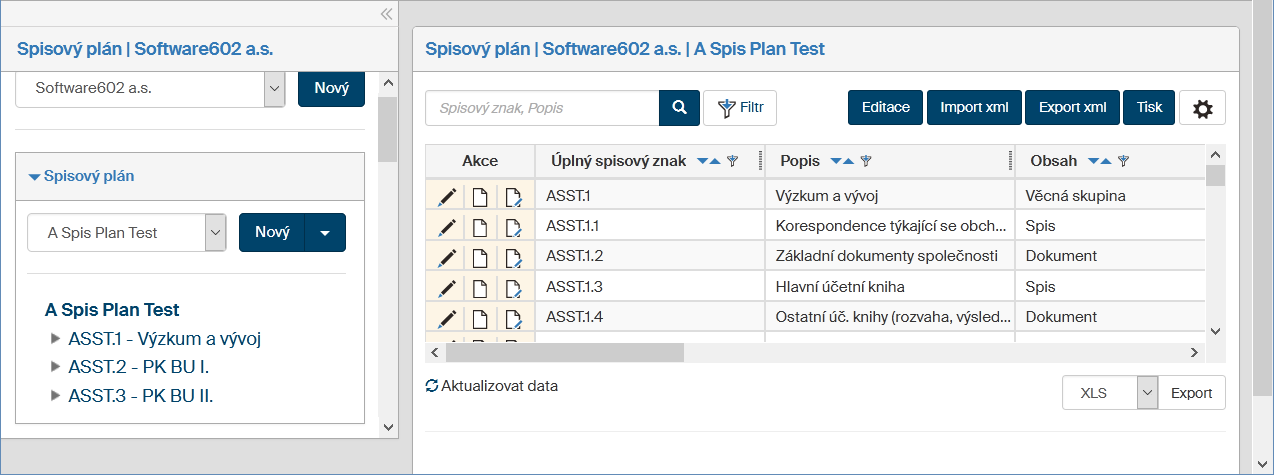Click the table's horizontal scrollbar thumb
This screenshot has width=1274, height=475.
click(x=564, y=352)
